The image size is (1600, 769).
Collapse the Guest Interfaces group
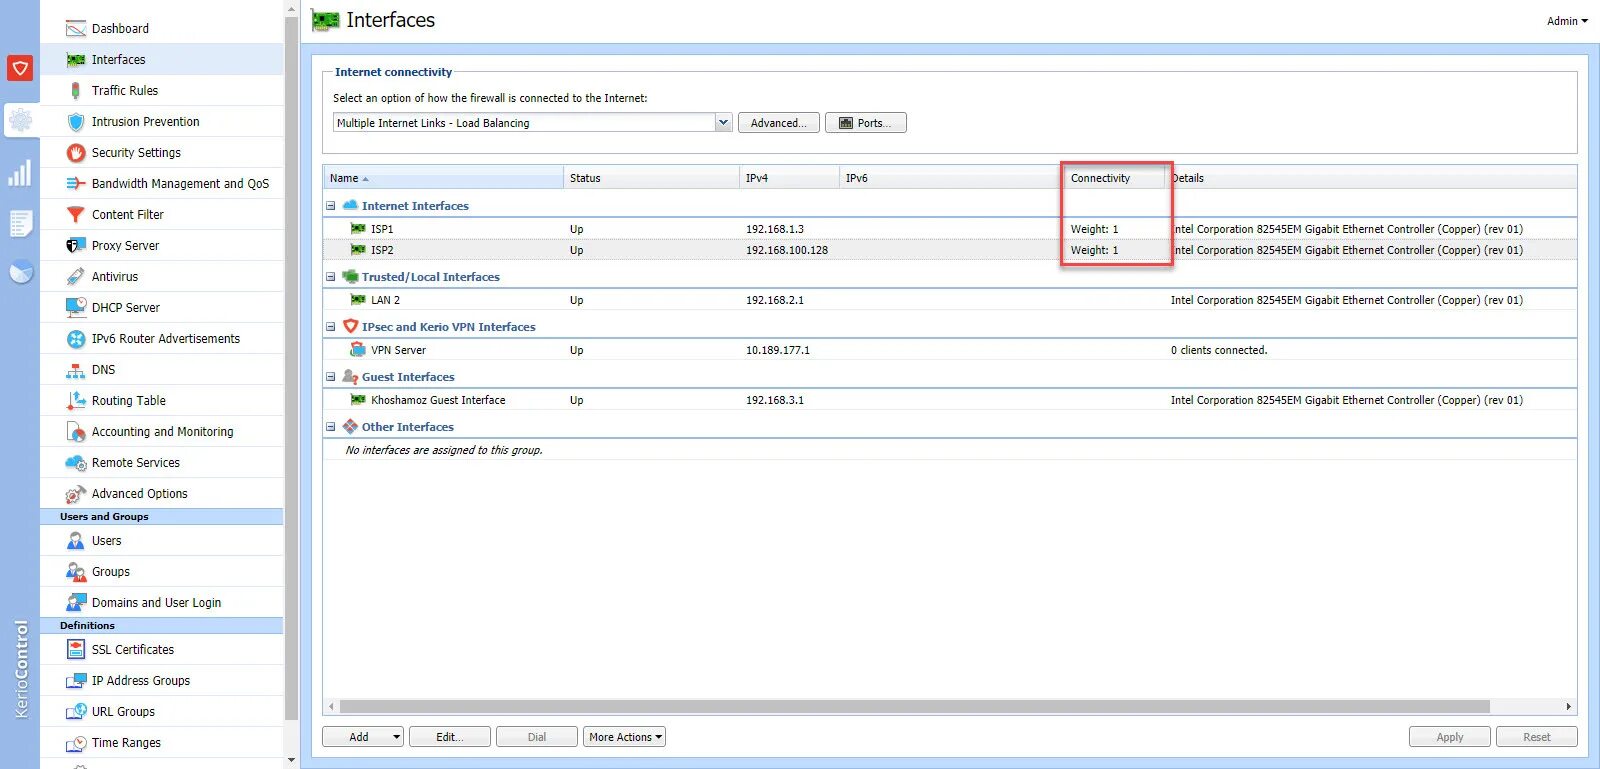(330, 377)
